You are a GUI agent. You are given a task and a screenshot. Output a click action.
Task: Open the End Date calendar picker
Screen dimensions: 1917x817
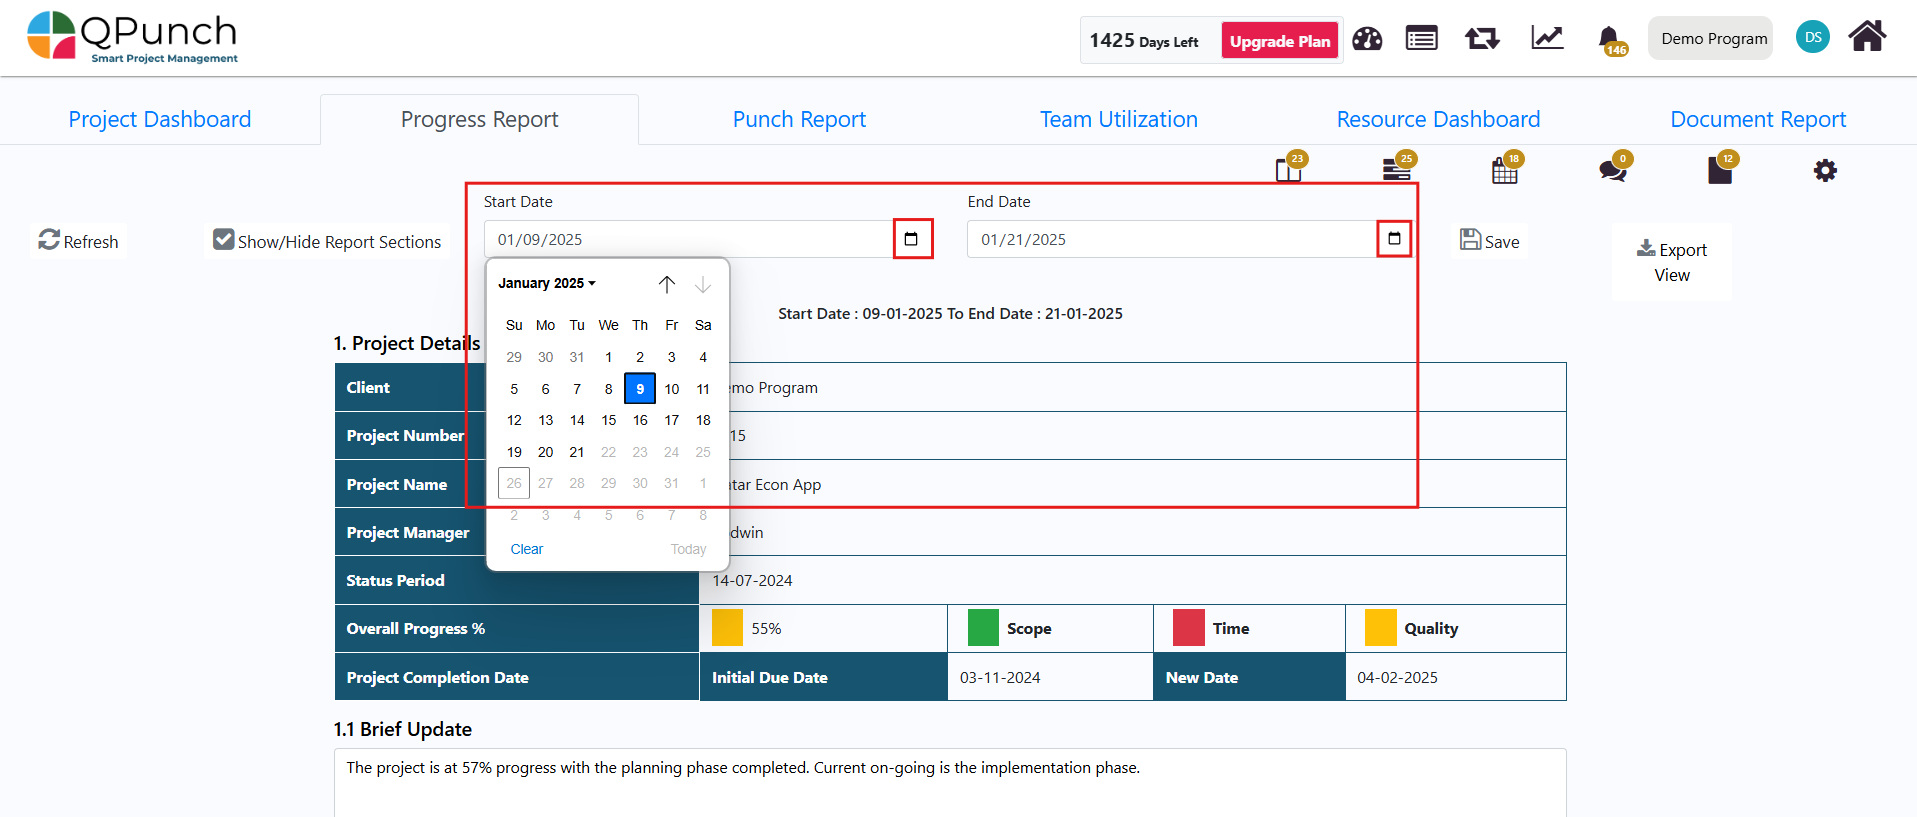click(x=1394, y=239)
